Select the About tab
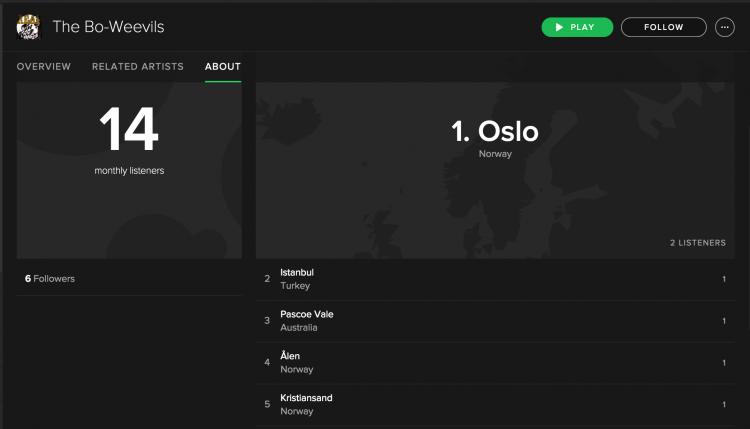 [x=223, y=67]
